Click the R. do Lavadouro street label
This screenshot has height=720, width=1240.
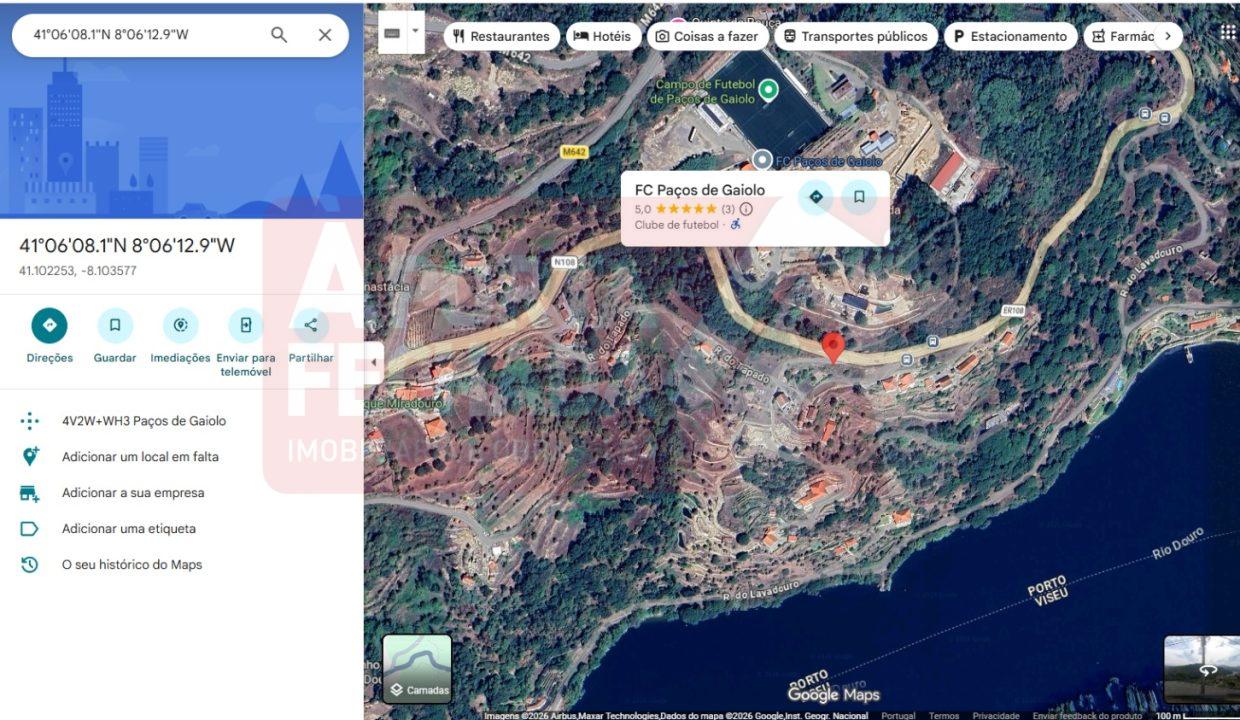pos(762,589)
